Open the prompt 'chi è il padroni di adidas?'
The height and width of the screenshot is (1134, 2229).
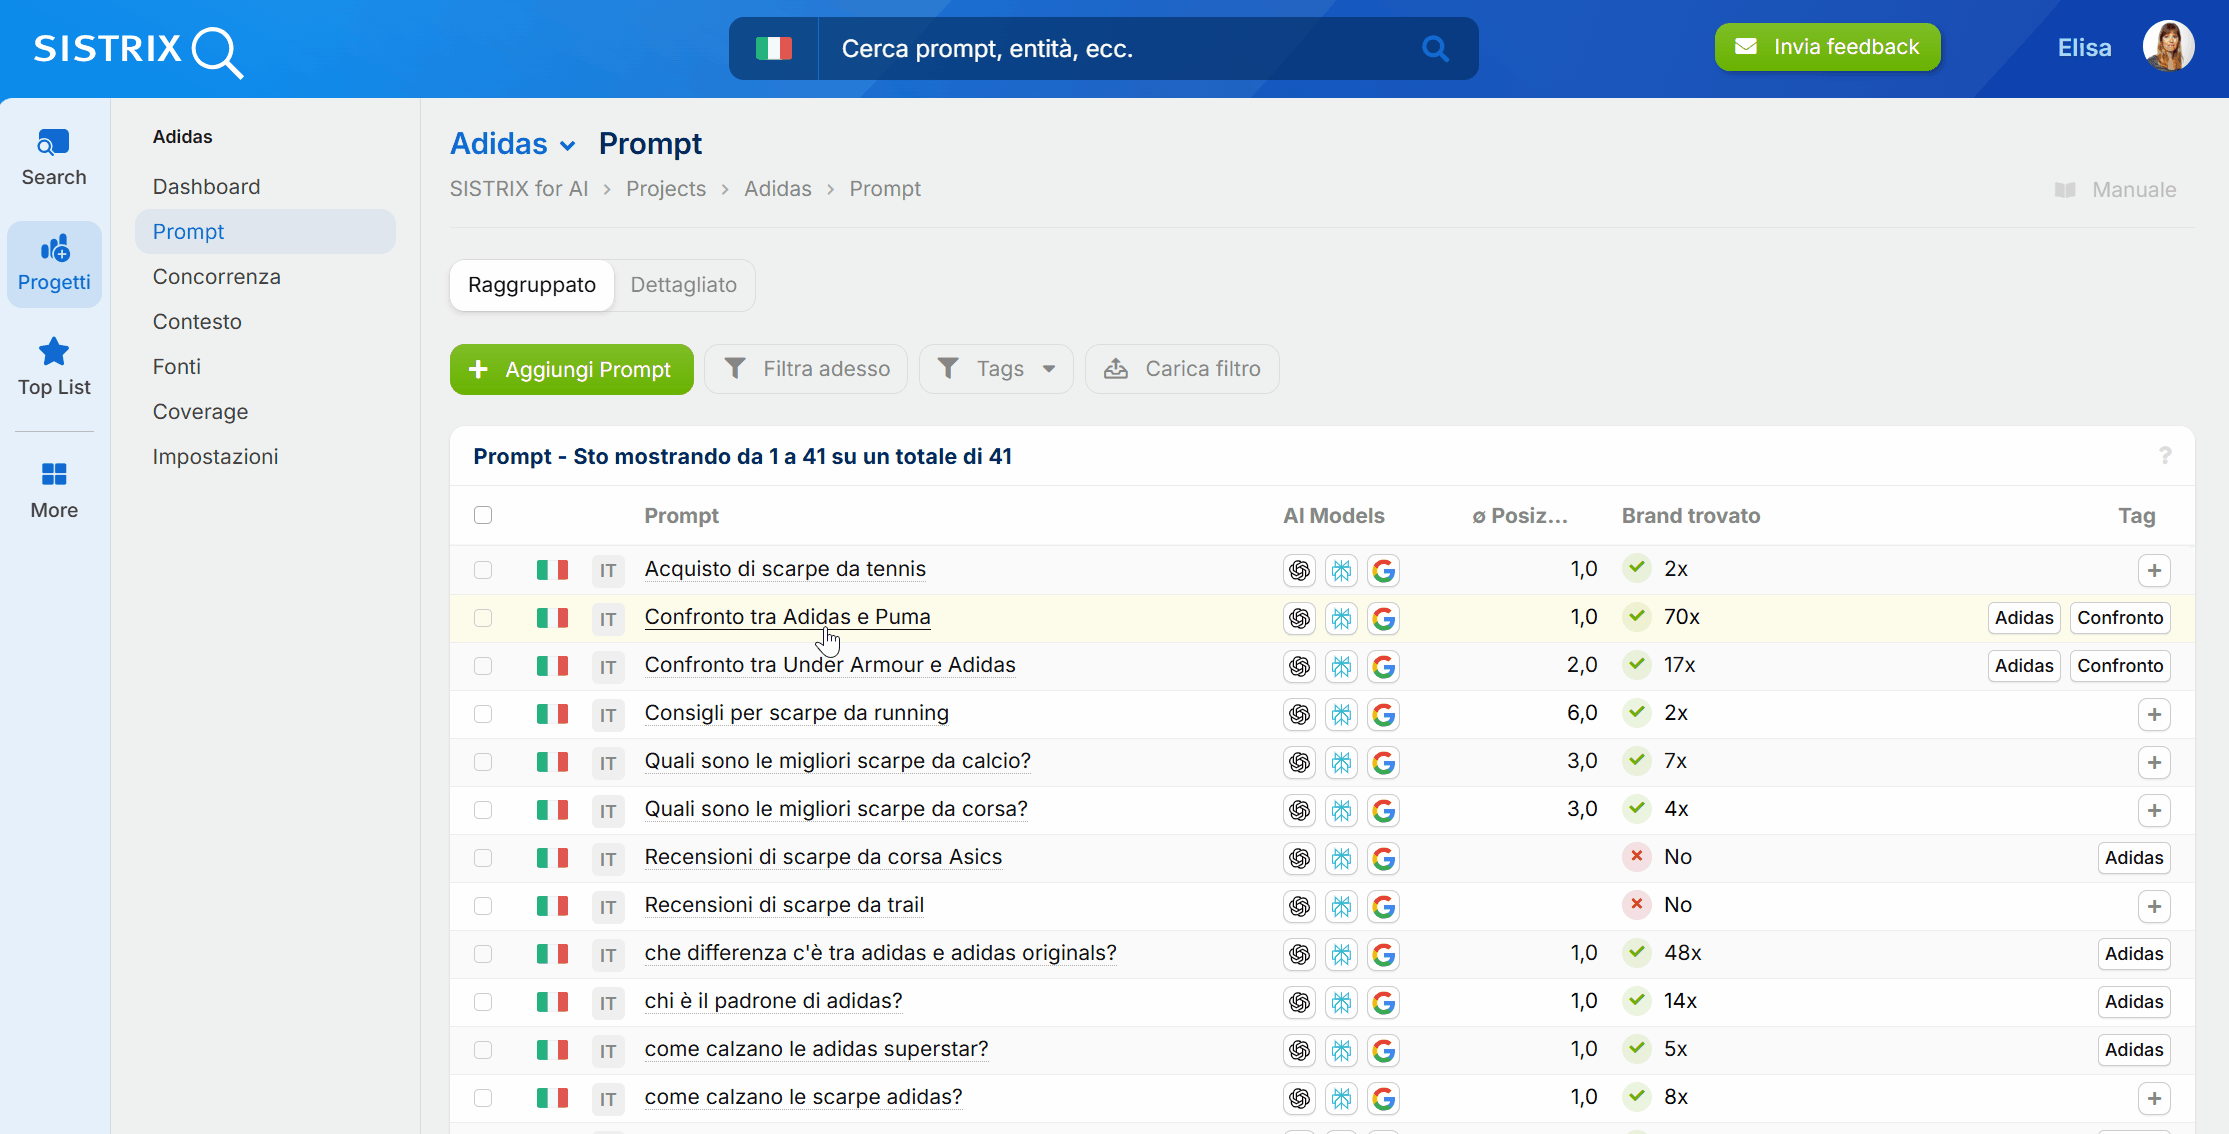tap(773, 1000)
